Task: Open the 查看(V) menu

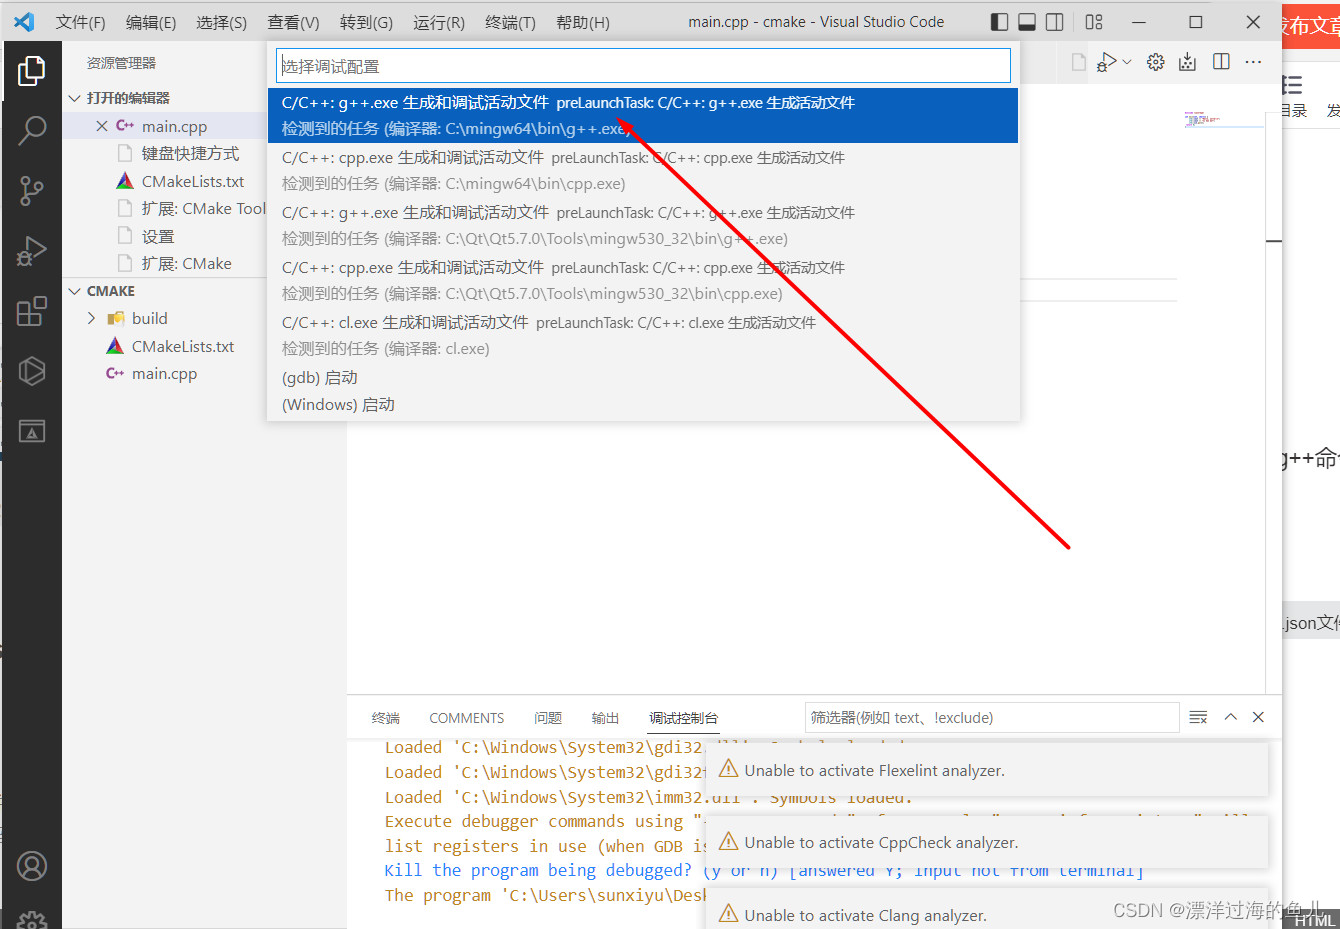Action: click(293, 22)
